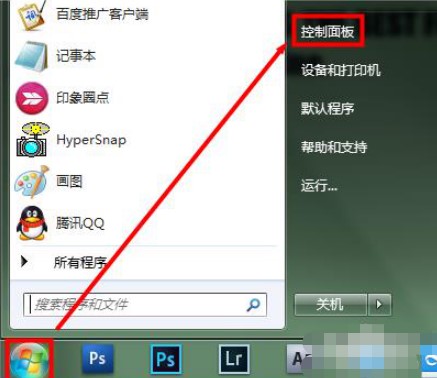
Task: Click the search magnifier icon
Action: pos(253,304)
